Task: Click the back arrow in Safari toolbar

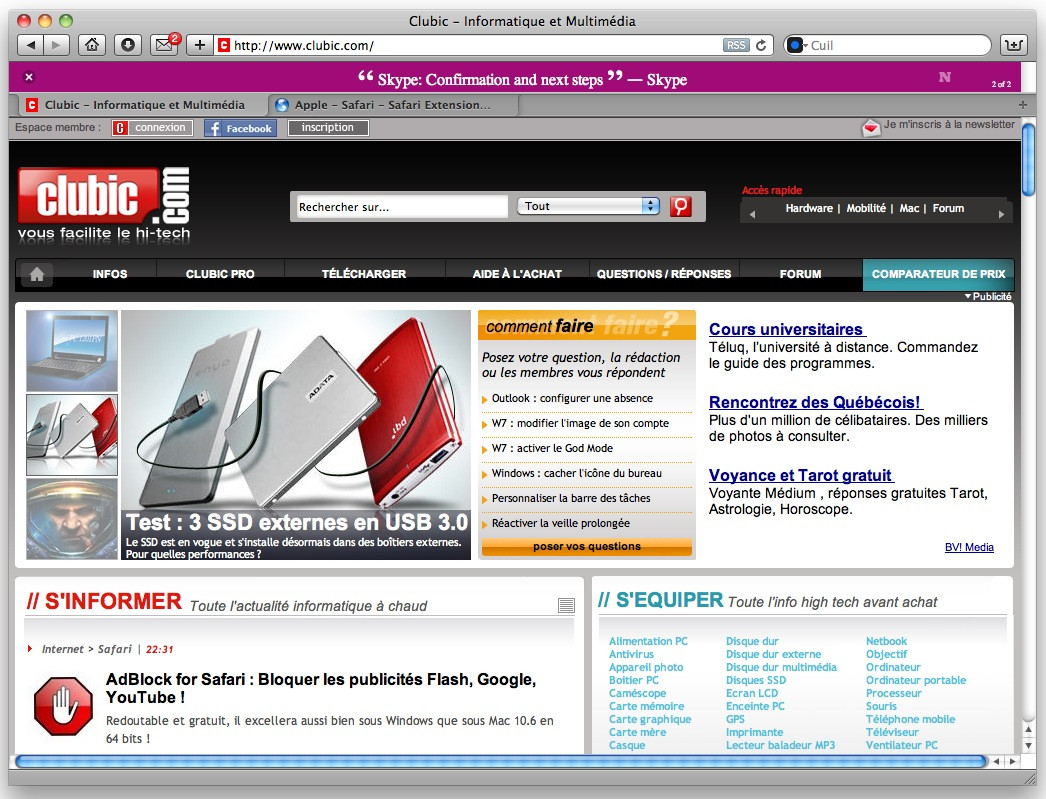Action: point(30,45)
